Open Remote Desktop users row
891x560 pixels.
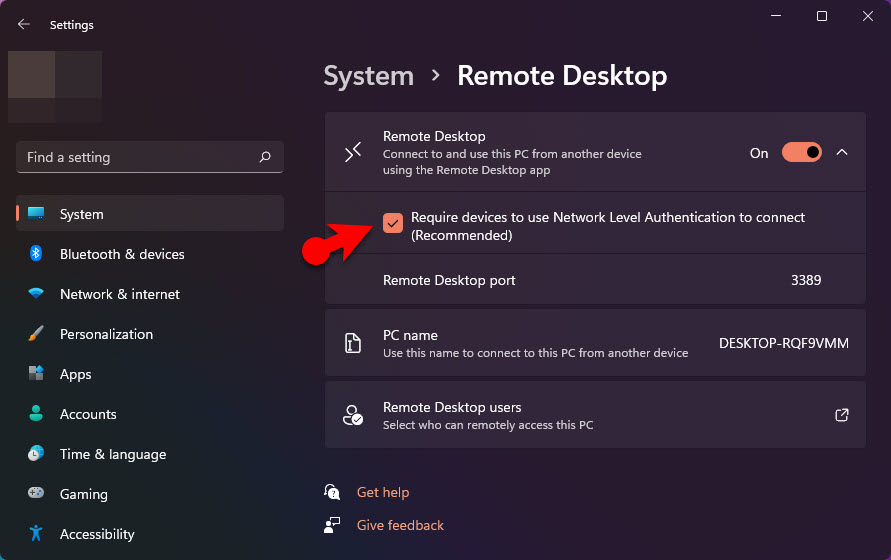click(x=595, y=415)
